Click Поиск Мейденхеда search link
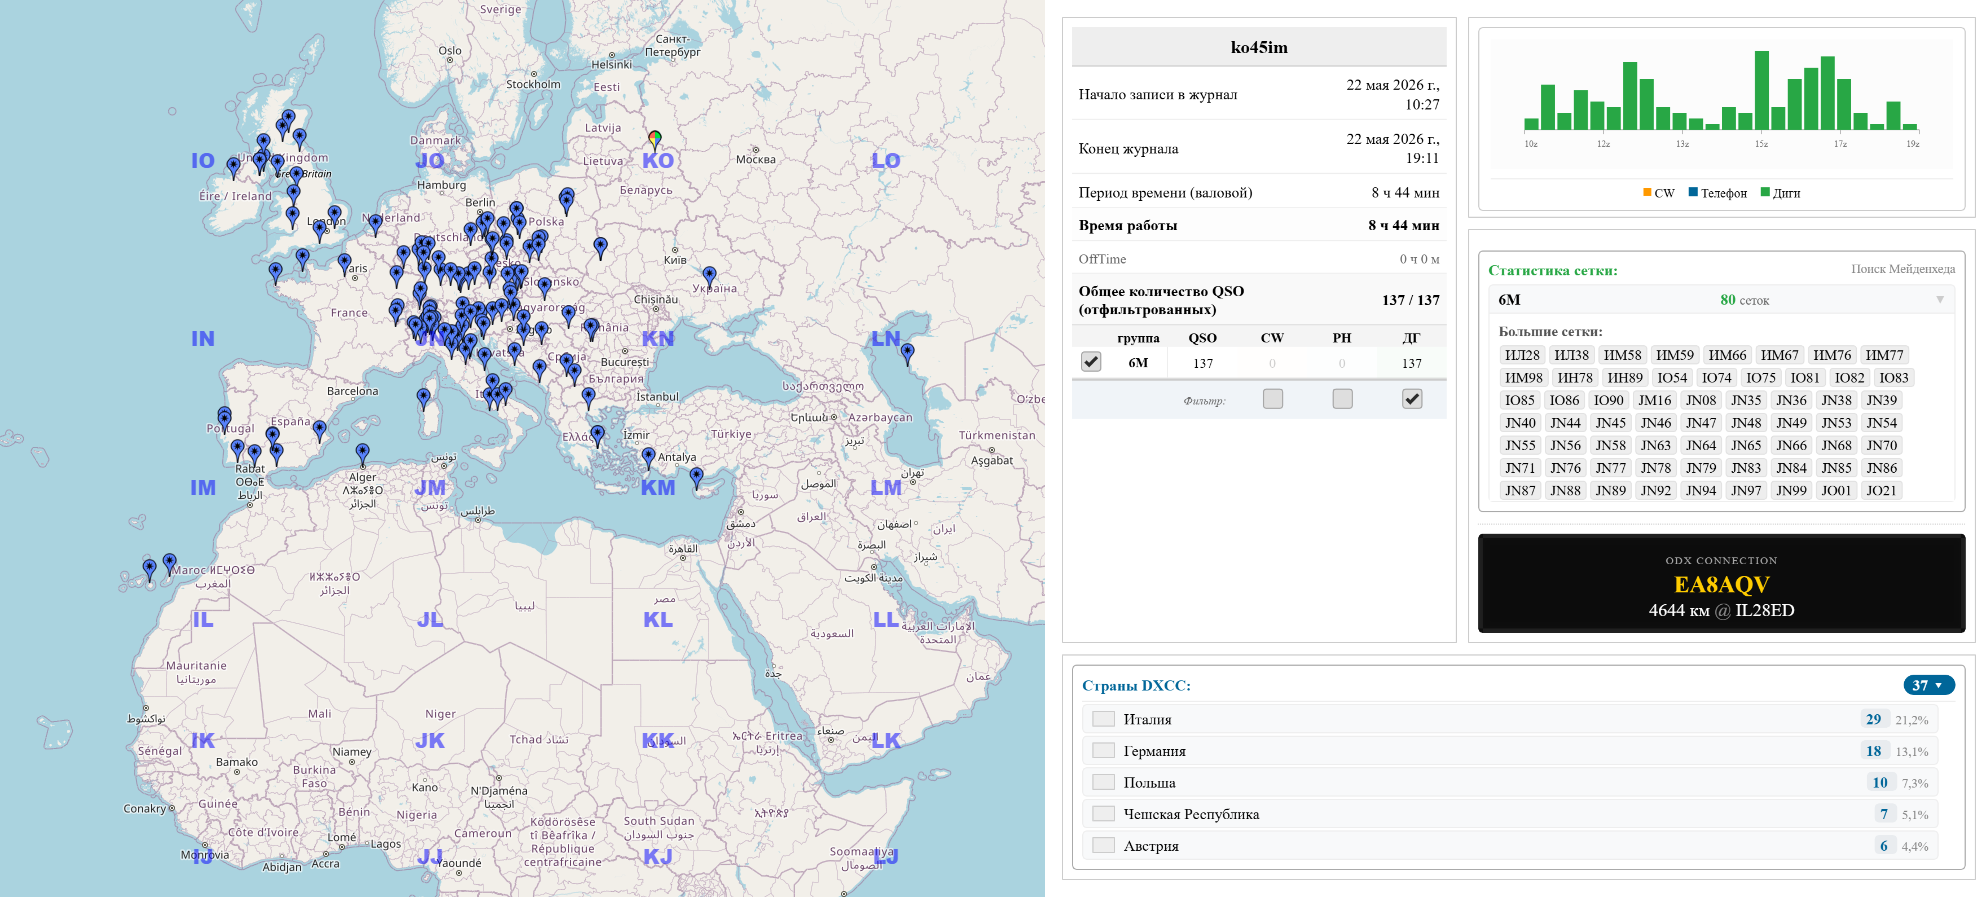Image resolution: width=1981 pixels, height=897 pixels. [x=1902, y=269]
